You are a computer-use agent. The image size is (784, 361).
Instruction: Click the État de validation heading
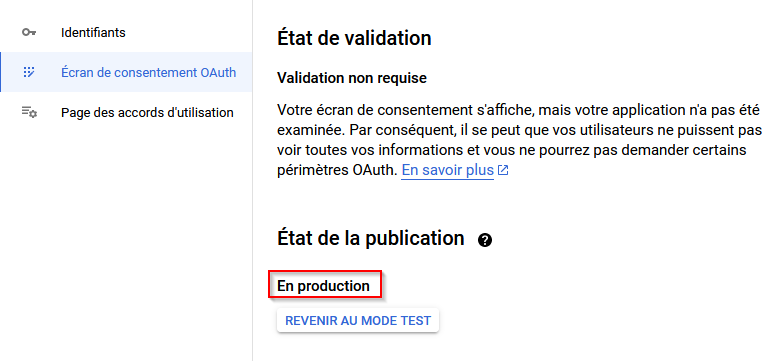pyautogui.click(x=354, y=38)
